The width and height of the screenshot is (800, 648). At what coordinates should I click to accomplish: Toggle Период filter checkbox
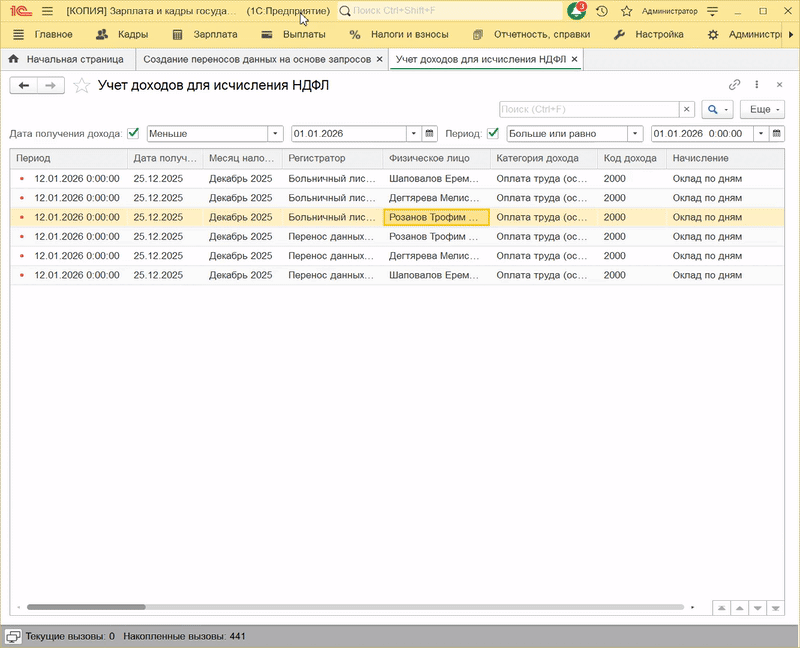(x=493, y=133)
